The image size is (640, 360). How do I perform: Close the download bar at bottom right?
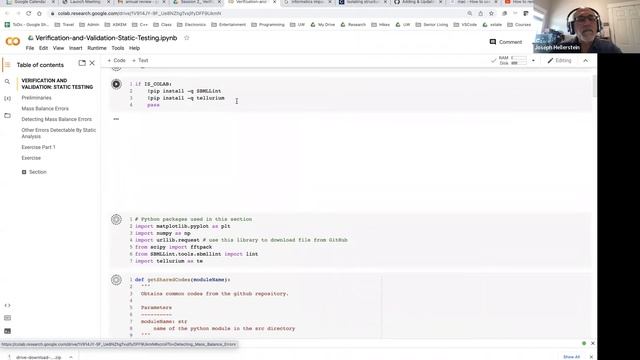click(x=591, y=357)
